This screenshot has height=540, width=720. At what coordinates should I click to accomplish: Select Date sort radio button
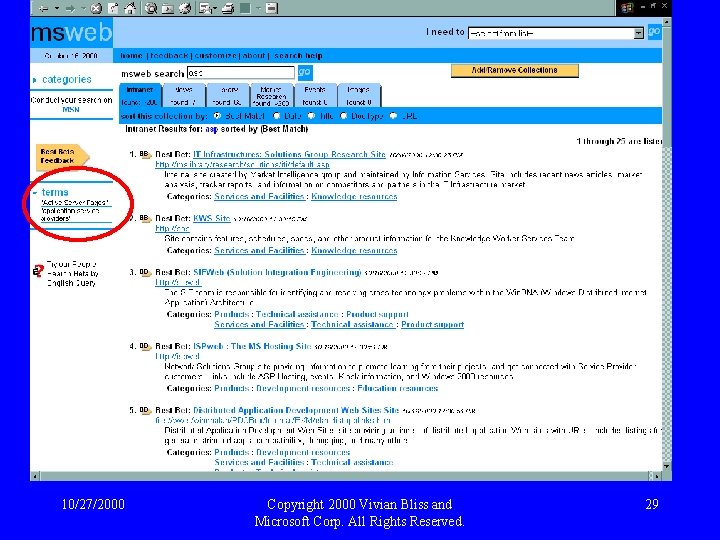tap(276, 116)
